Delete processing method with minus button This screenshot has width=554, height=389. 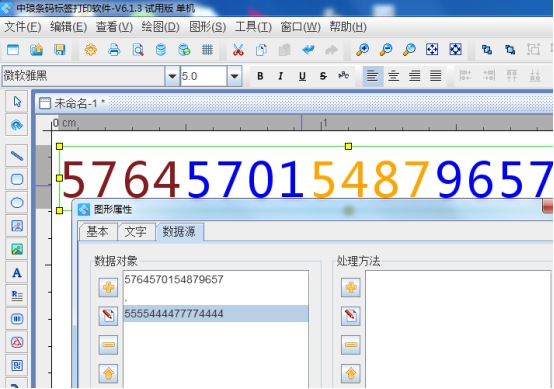350,344
